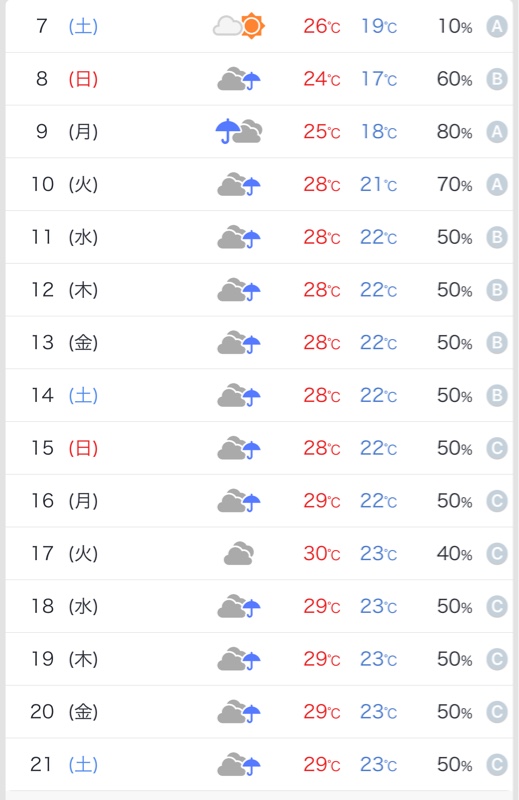Select the reliability C badge on day 15
This screenshot has width=519, height=800.
pyautogui.click(x=497, y=448)
